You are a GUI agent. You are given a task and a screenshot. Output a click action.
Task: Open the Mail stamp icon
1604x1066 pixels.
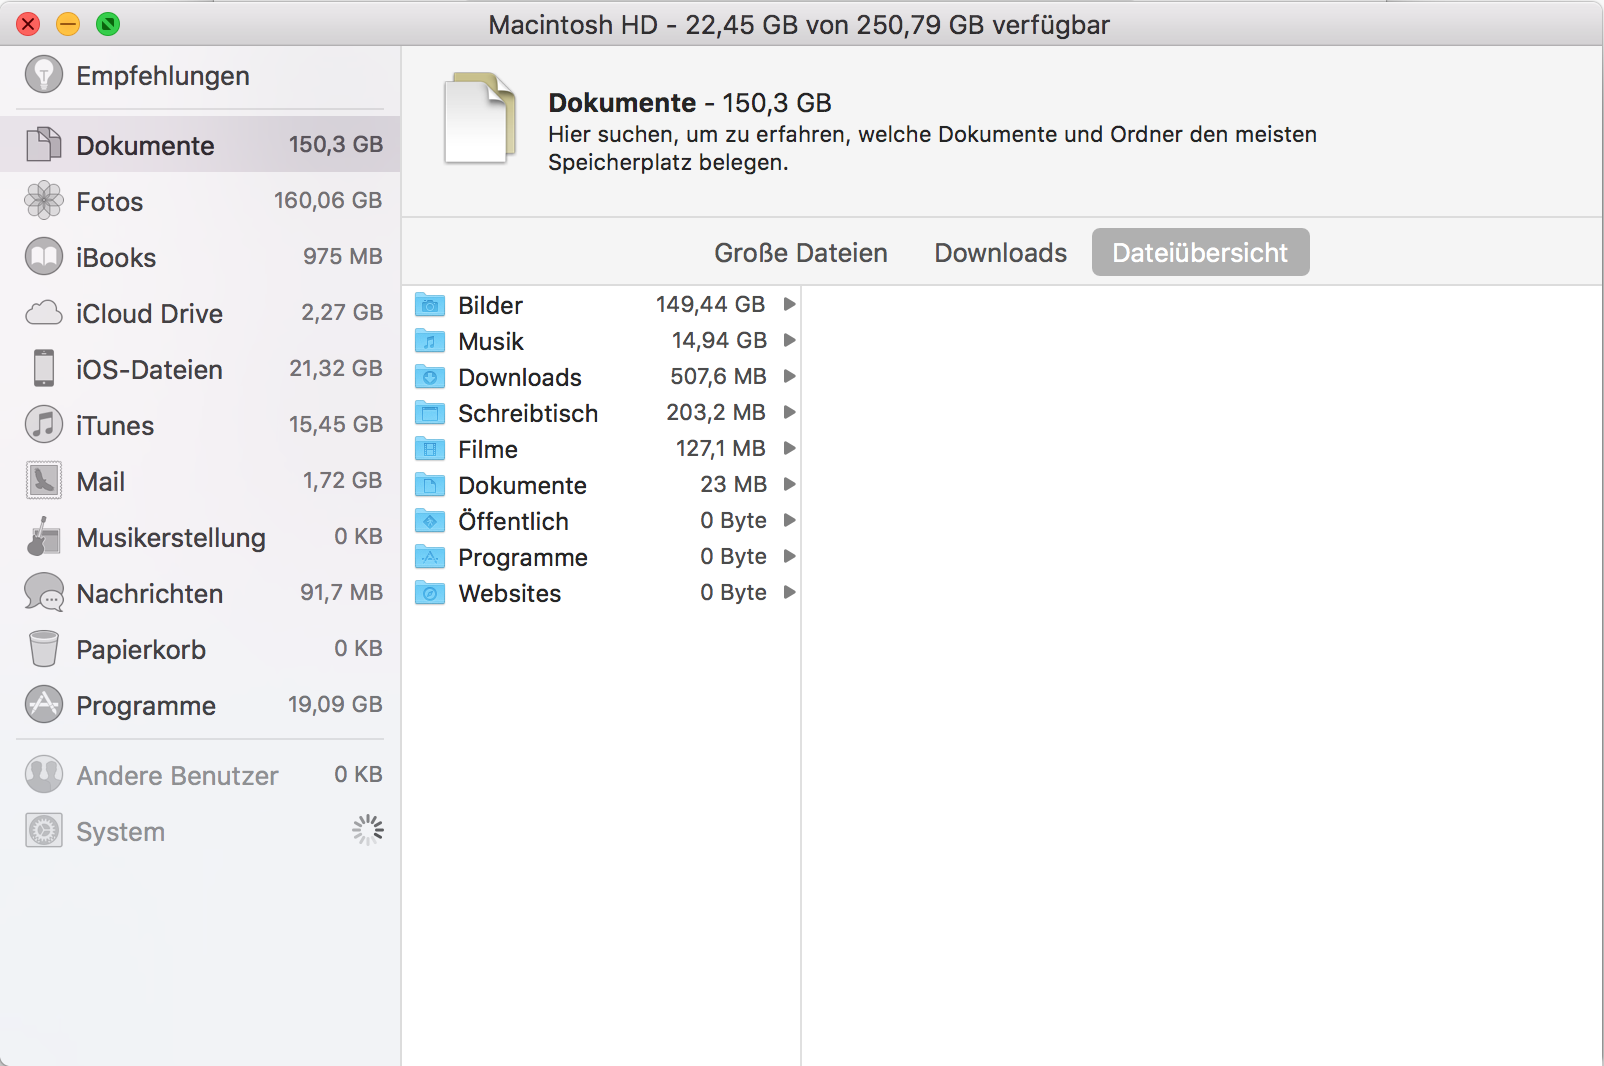tap(44, 481)
